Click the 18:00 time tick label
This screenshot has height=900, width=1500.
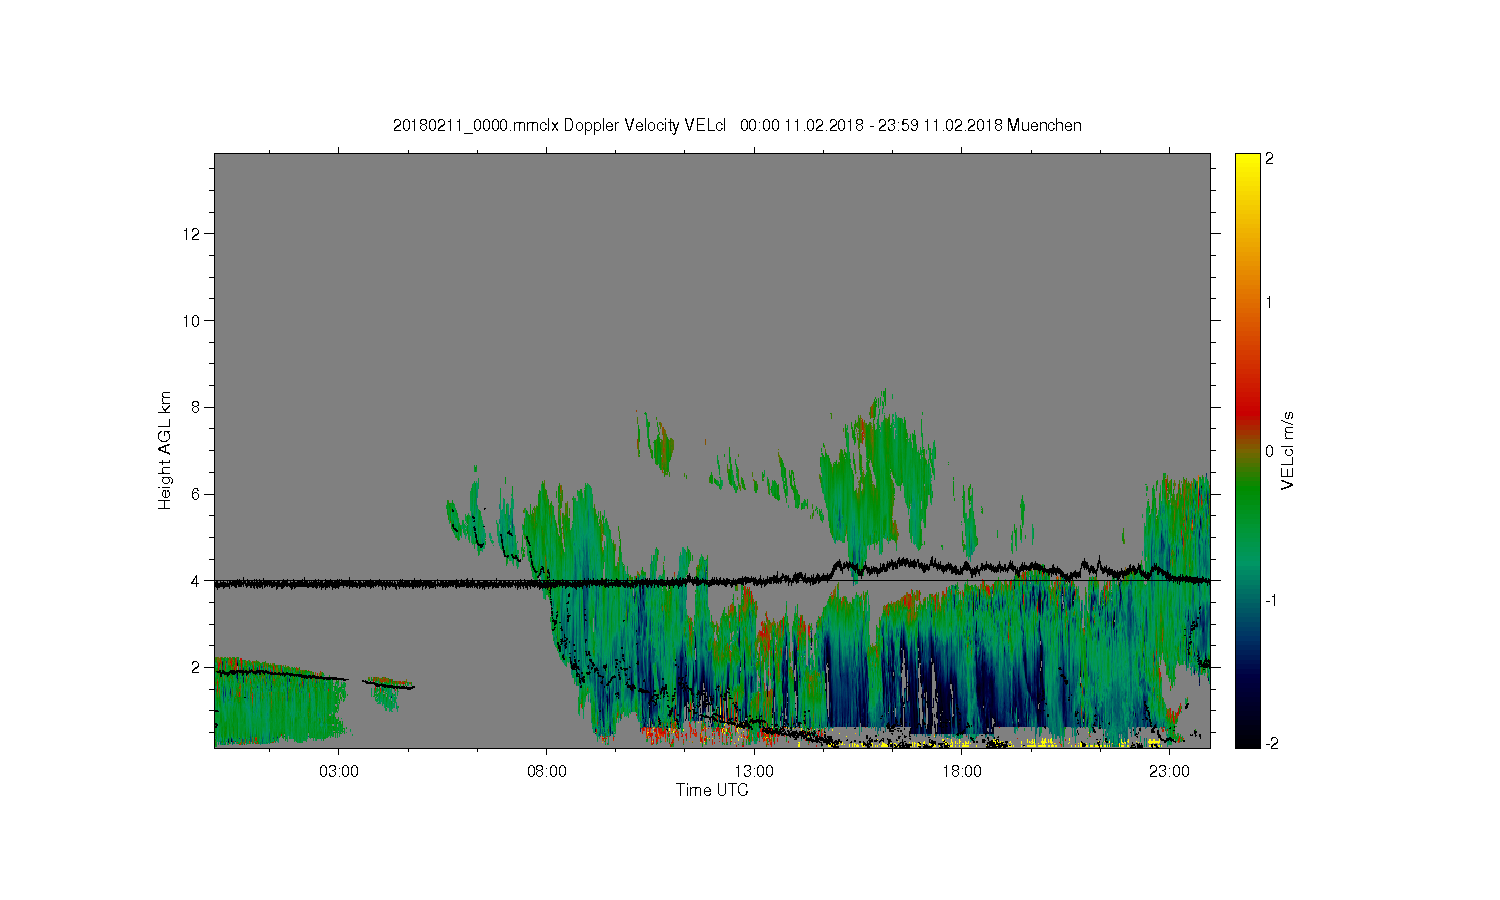coord(962,772)
